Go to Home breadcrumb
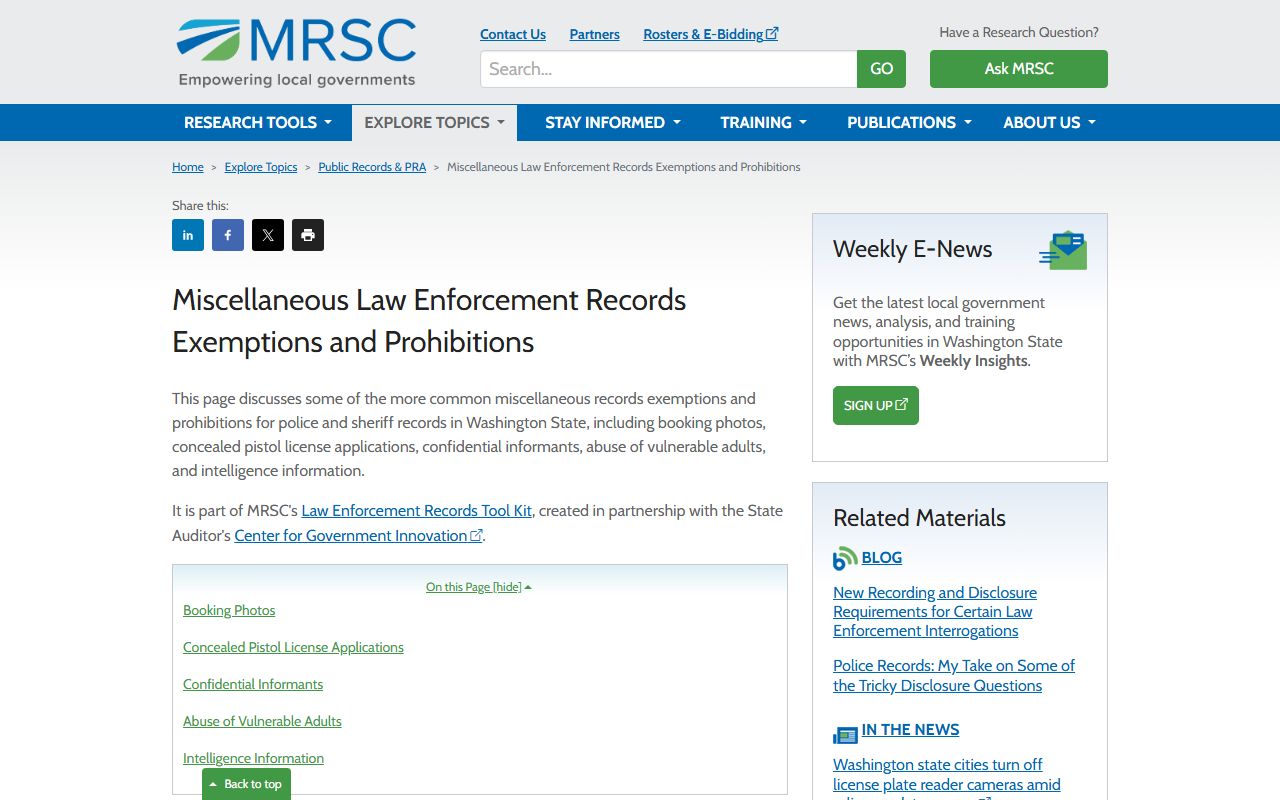 [x=188, y=167]
